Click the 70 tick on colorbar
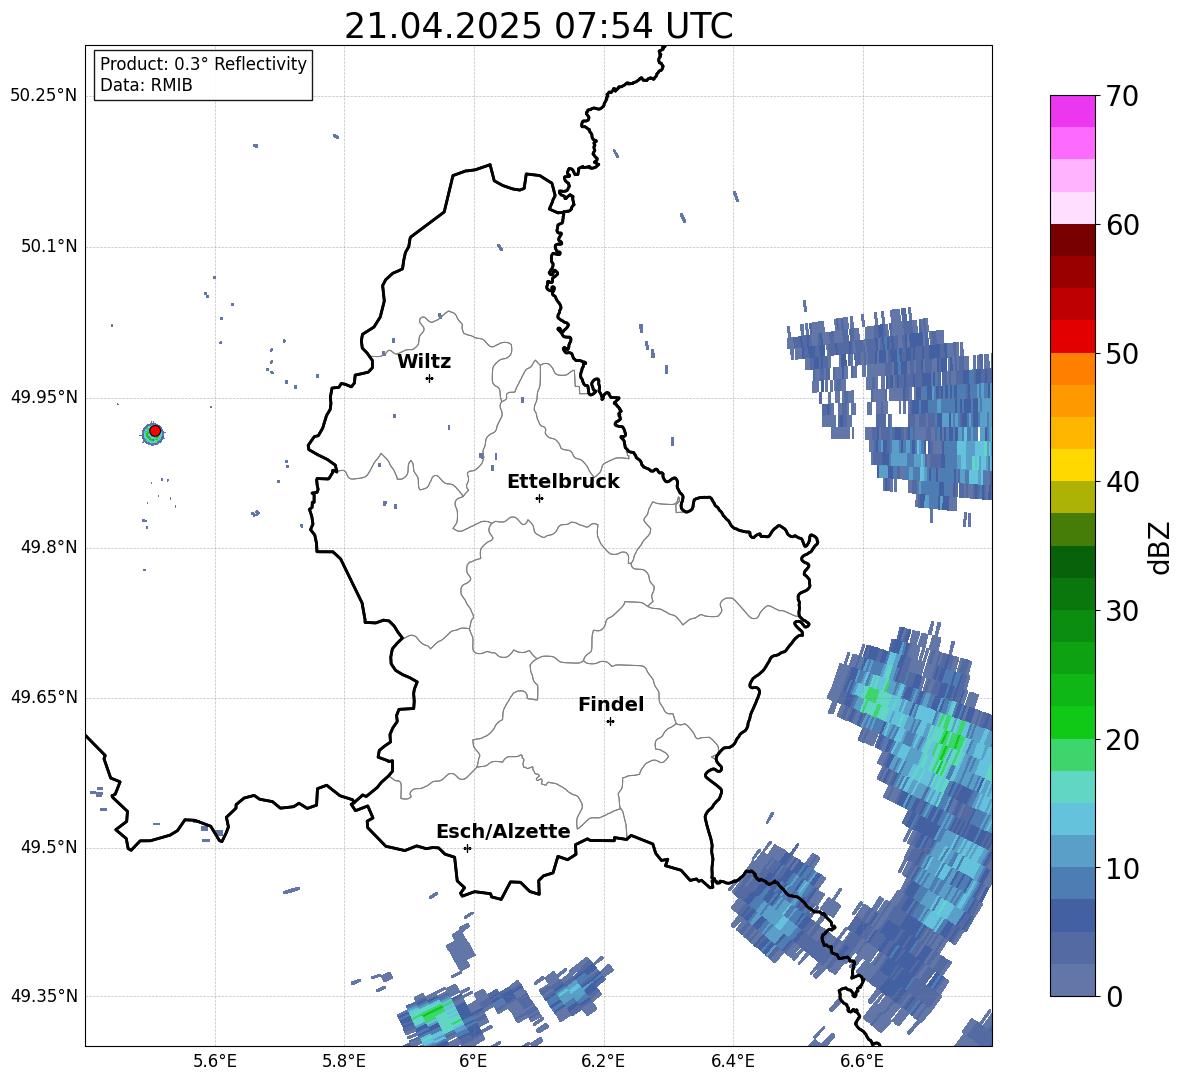Image resolution: width=1184 pixels, height=1081 pixels. 1122,97
